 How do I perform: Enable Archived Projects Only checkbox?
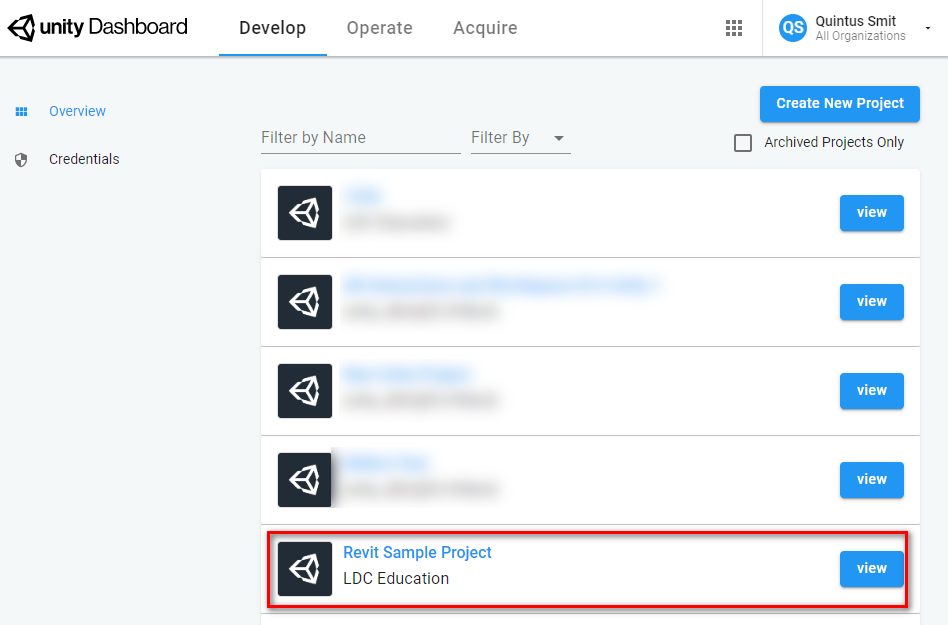click(743, 143)
